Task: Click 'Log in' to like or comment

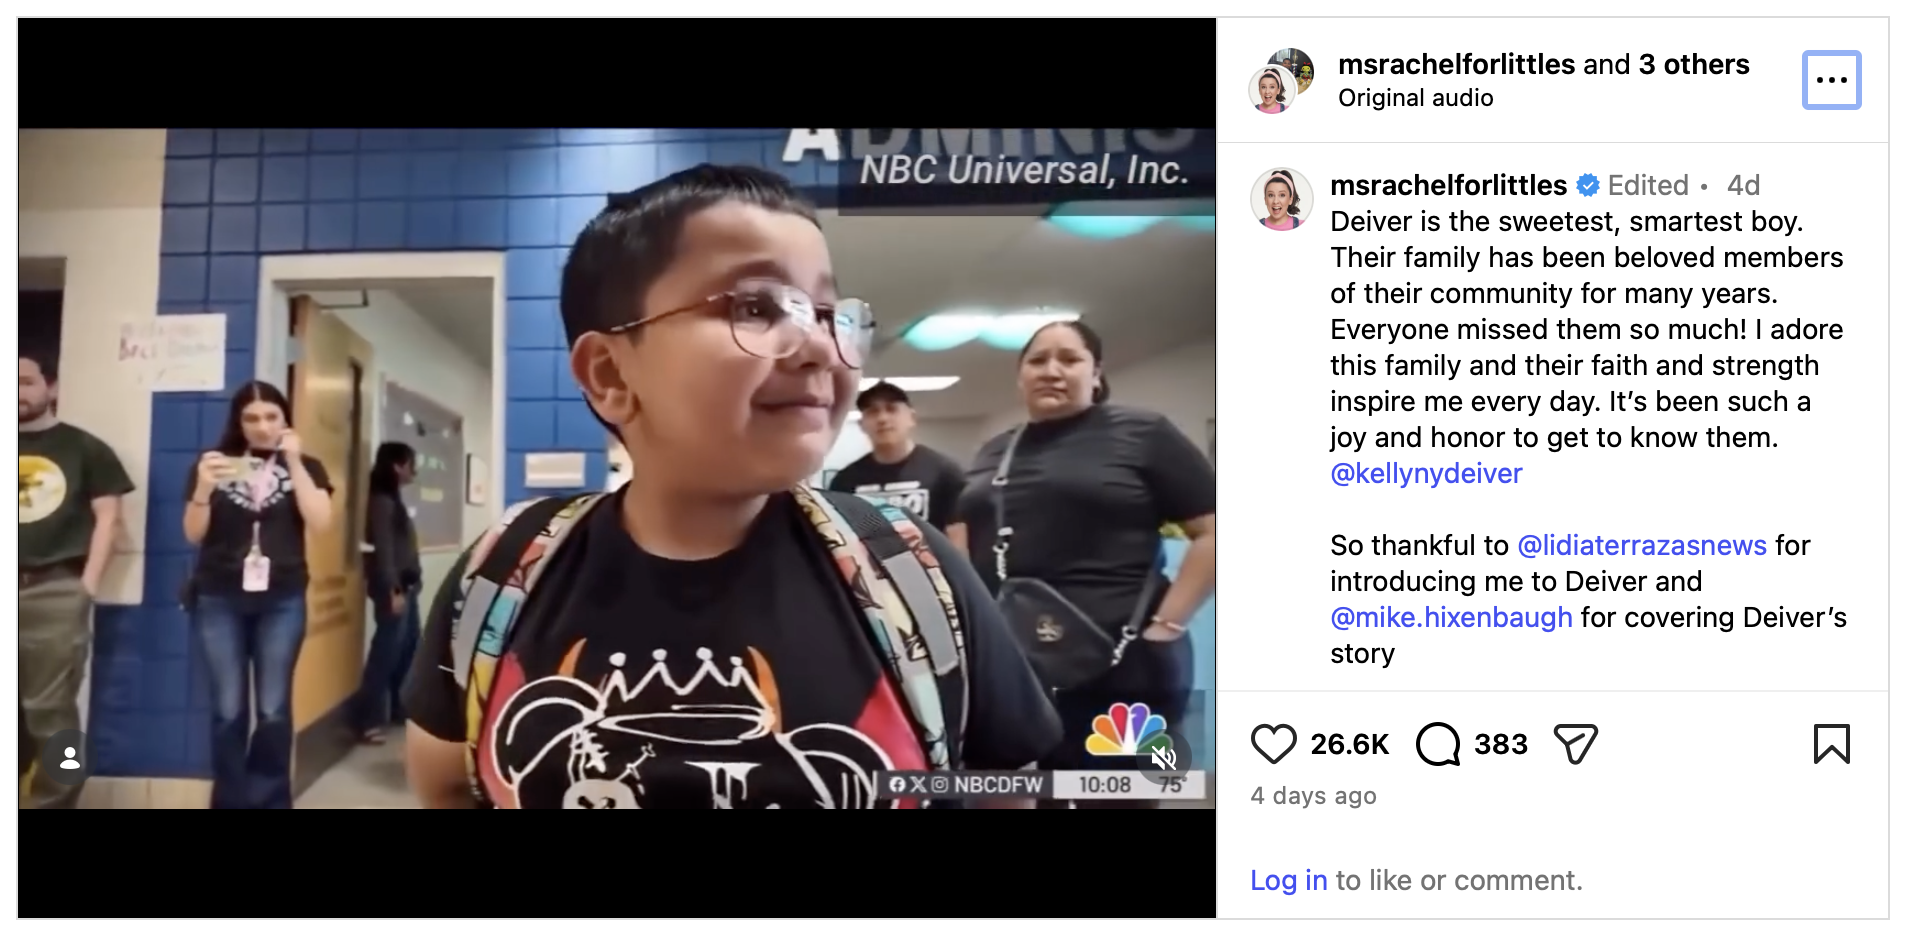Action: pyautogui.click(x=1288, y=880)
